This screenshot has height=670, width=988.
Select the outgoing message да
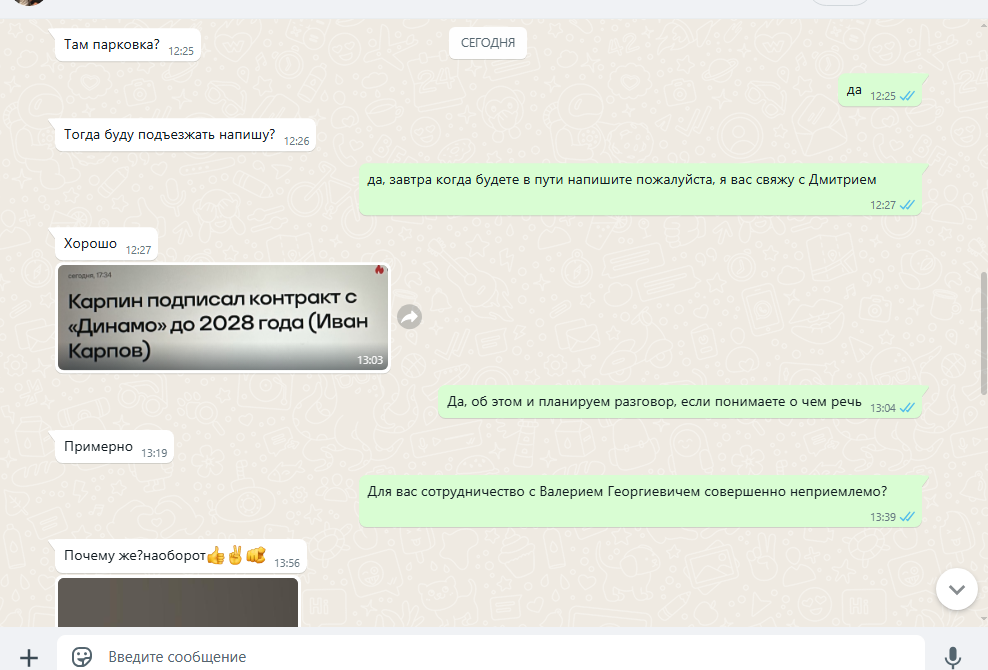click(880, 91)
